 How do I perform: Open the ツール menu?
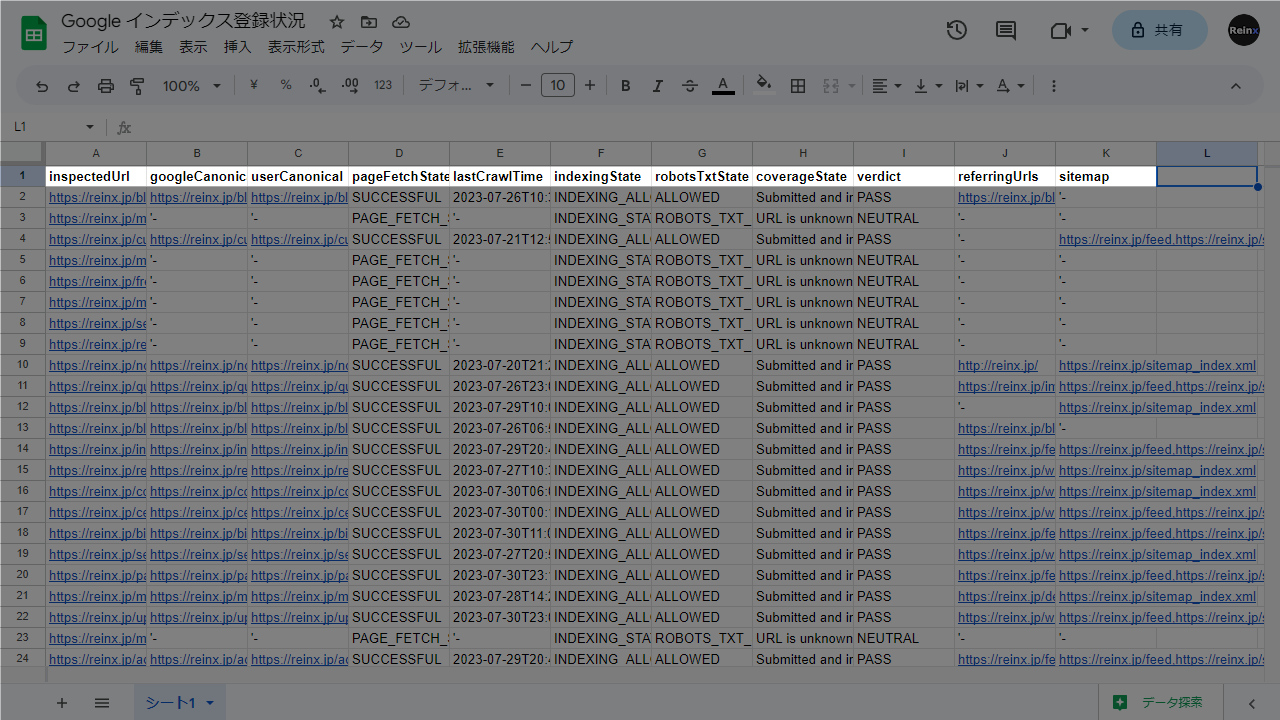(x=421, y=47)
